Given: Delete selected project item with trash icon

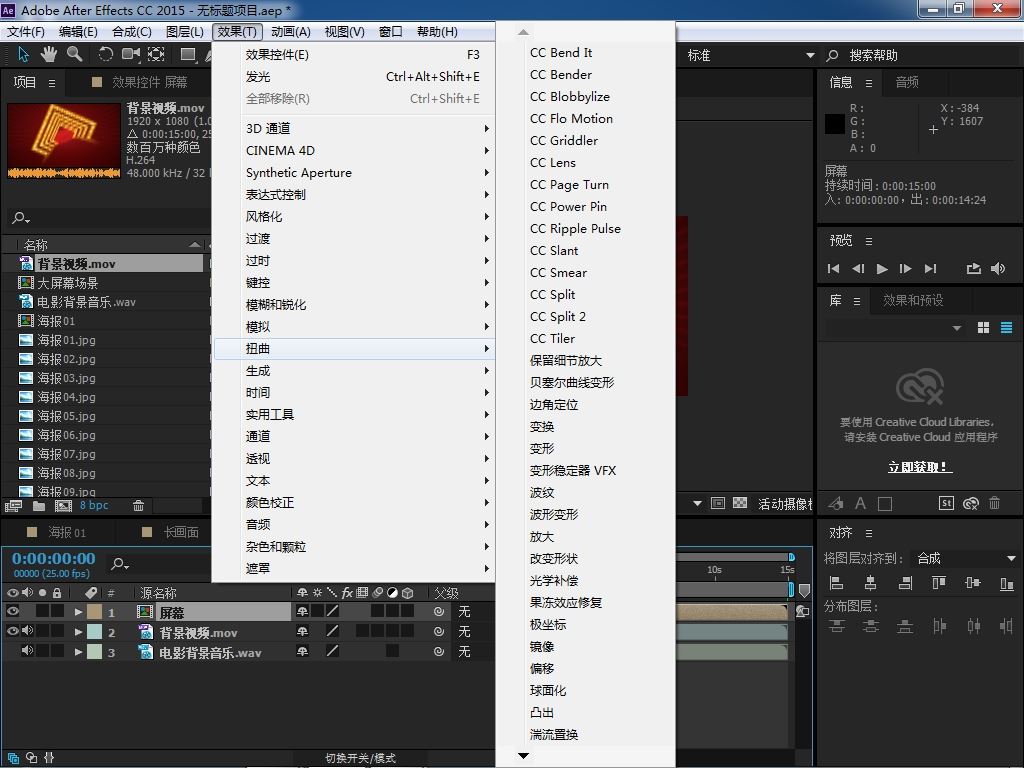Looking at the screenshot, I should [x=138, y=505].
